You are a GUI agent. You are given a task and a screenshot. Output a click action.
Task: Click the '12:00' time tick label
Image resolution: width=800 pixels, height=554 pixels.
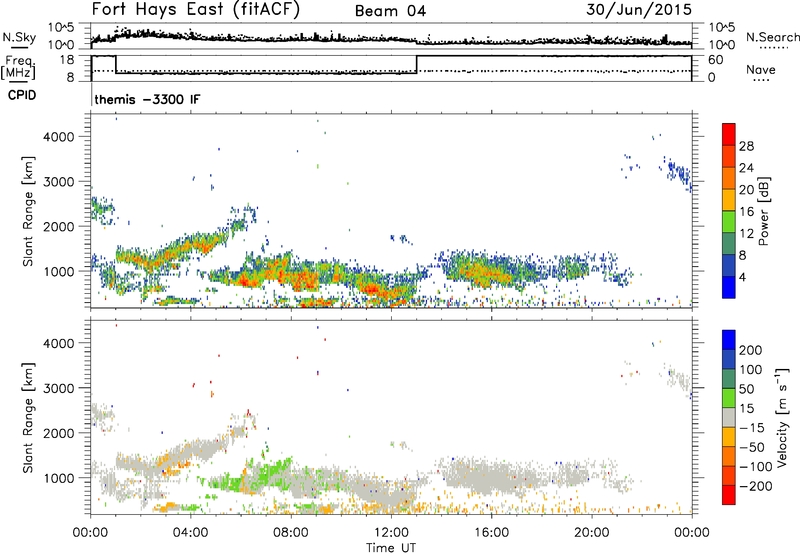391,533
